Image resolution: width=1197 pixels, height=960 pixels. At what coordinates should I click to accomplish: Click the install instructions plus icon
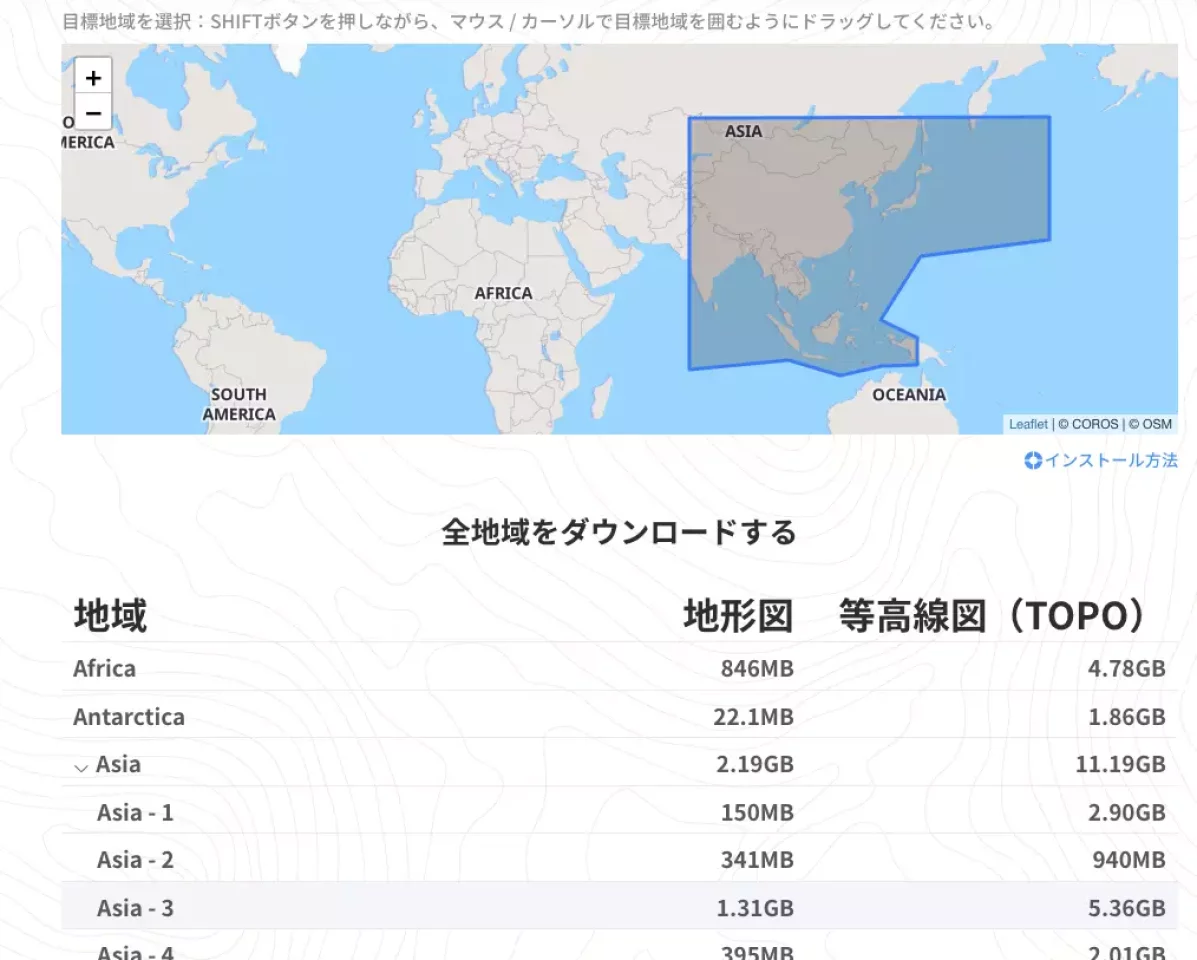tap(1033, 461)
